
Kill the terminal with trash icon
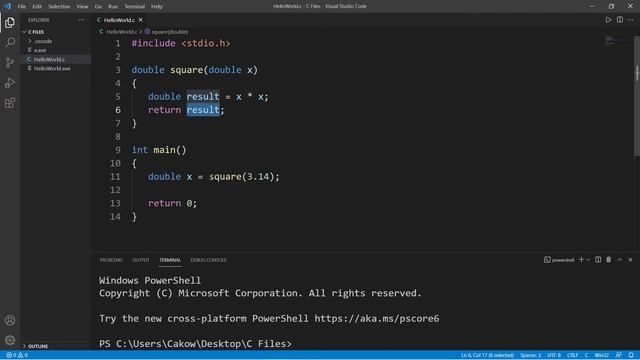point(609,260)
